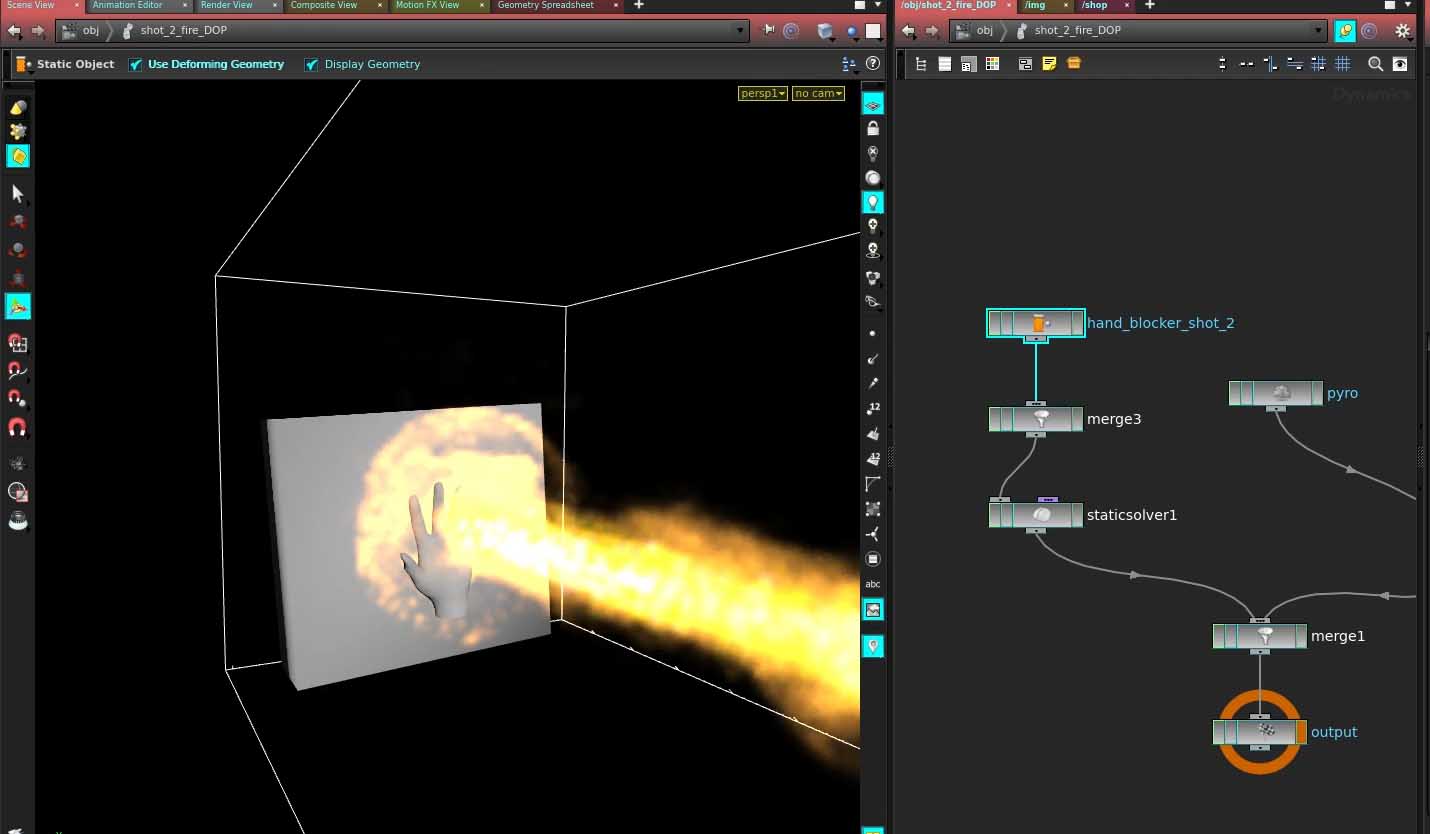Viewport: 1430px width, 834px height.
Task: Uncheck the Use Deforming Geometry checkbox
Action: coord(136,65)
